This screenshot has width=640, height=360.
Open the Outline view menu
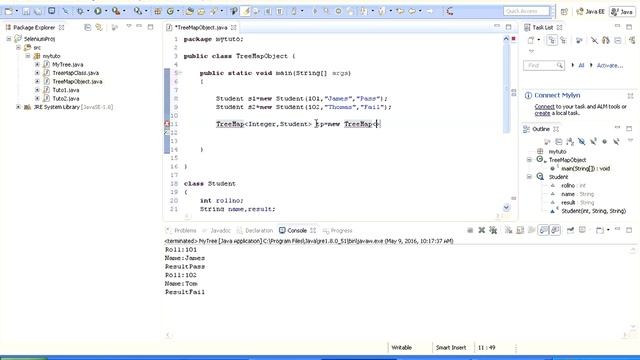pyautogui.click(x=630, y=140)
